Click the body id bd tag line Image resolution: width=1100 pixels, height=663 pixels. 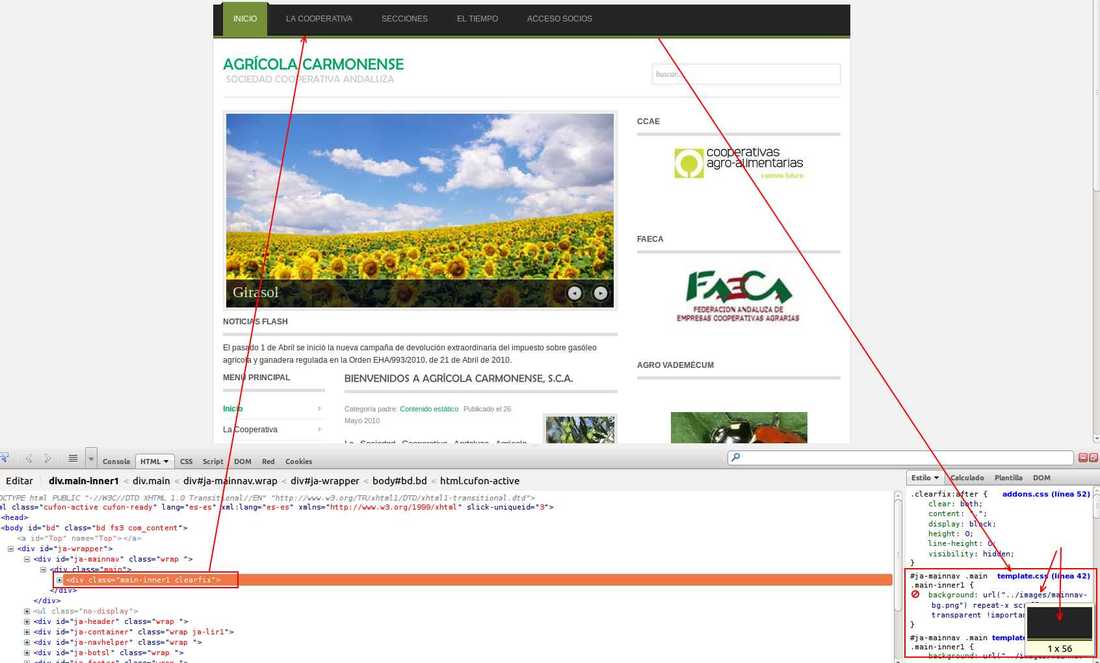(94, 528)
